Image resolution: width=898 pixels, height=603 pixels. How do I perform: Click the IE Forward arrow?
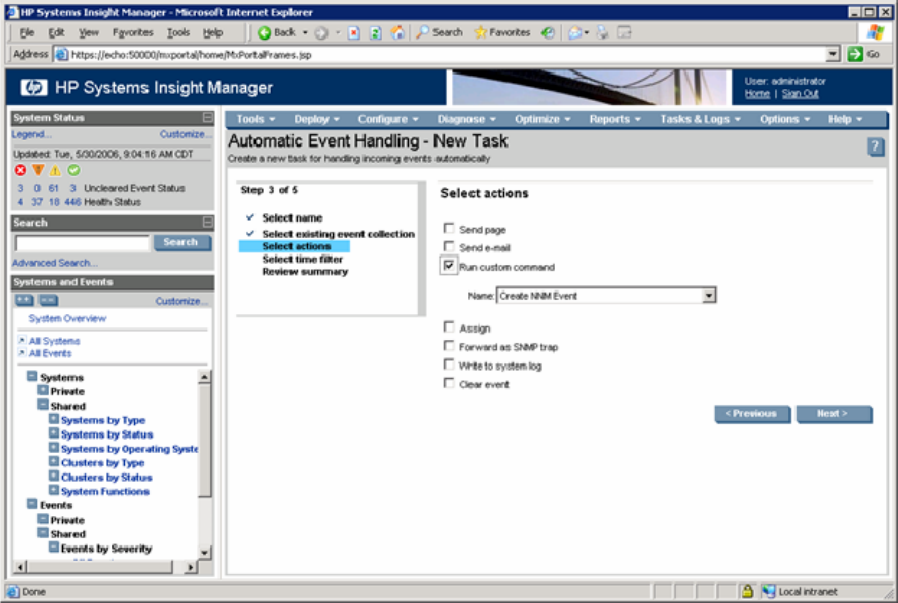(x=322, y=33)
